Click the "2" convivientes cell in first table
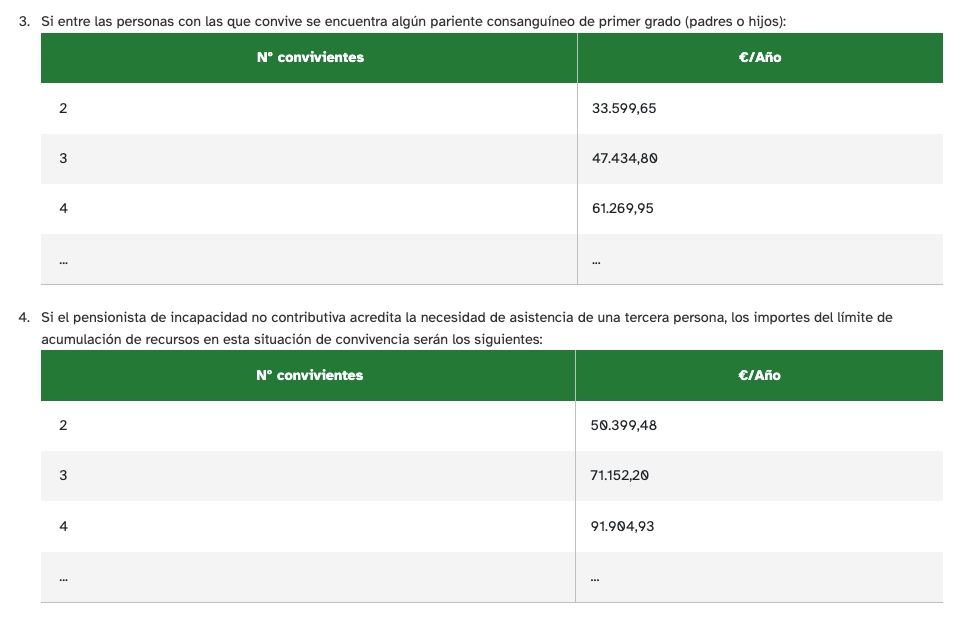The image size is (966, 624). tap(63, 108)
